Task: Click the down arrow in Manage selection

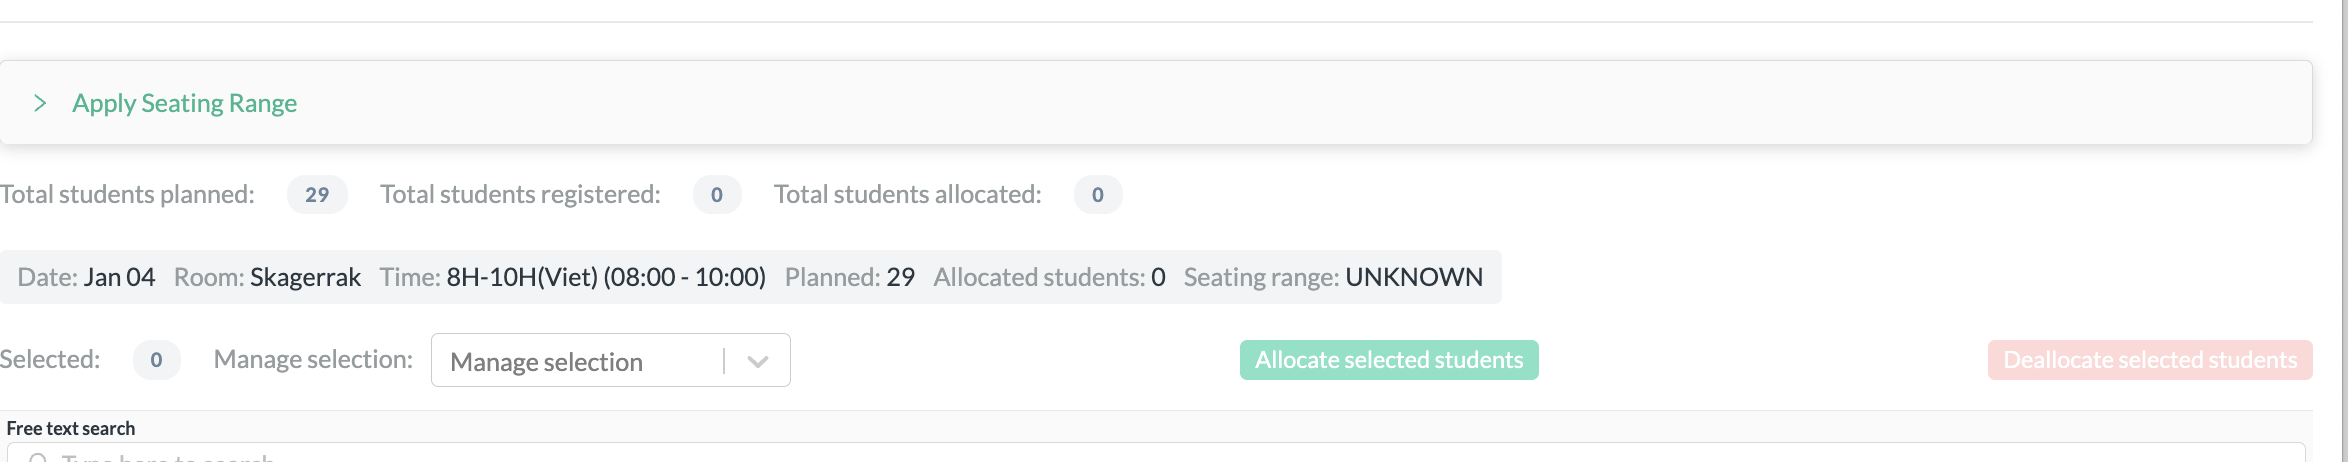Action: point(758,361)
